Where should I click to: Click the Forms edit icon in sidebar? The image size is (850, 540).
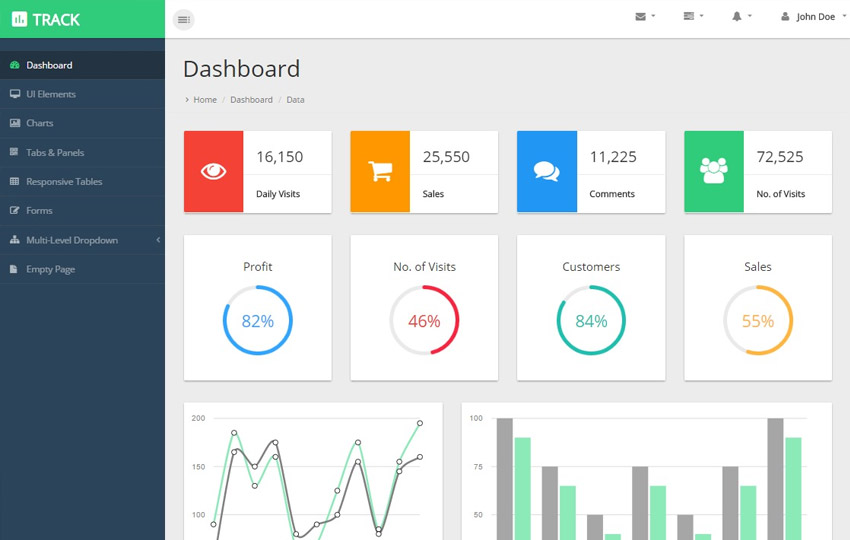tap(15, 210)
